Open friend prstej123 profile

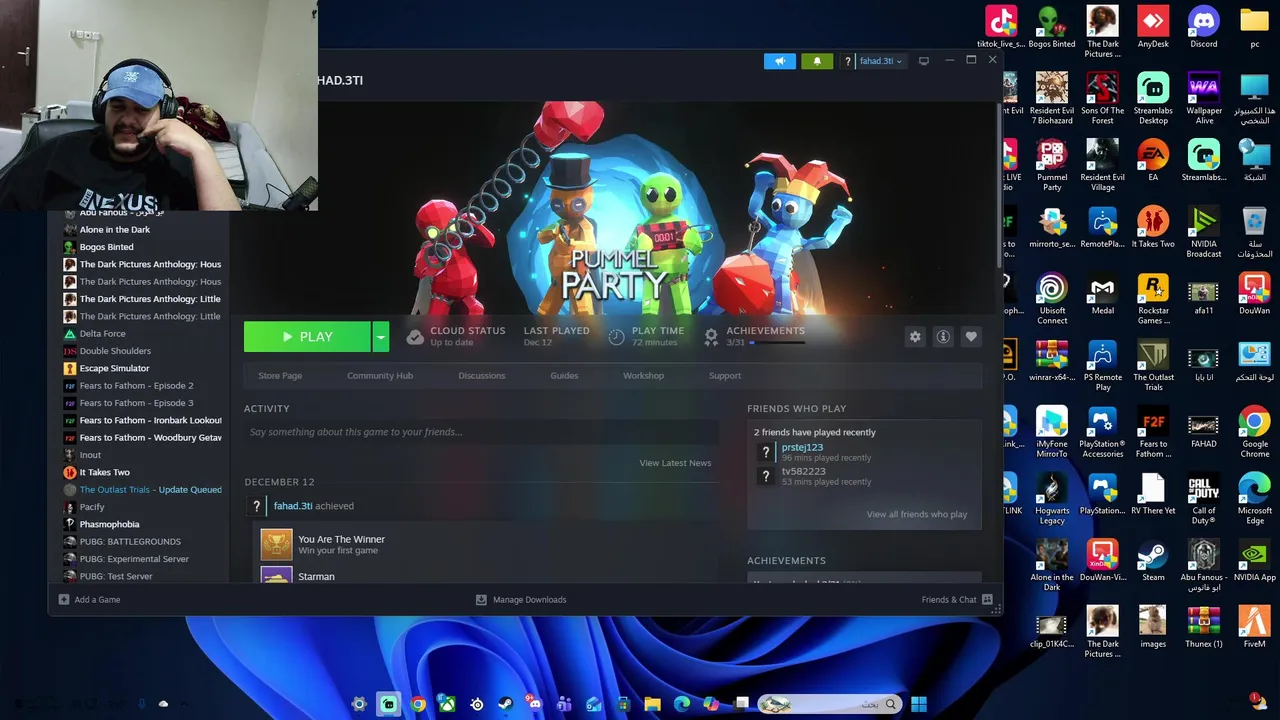[802, 447]
